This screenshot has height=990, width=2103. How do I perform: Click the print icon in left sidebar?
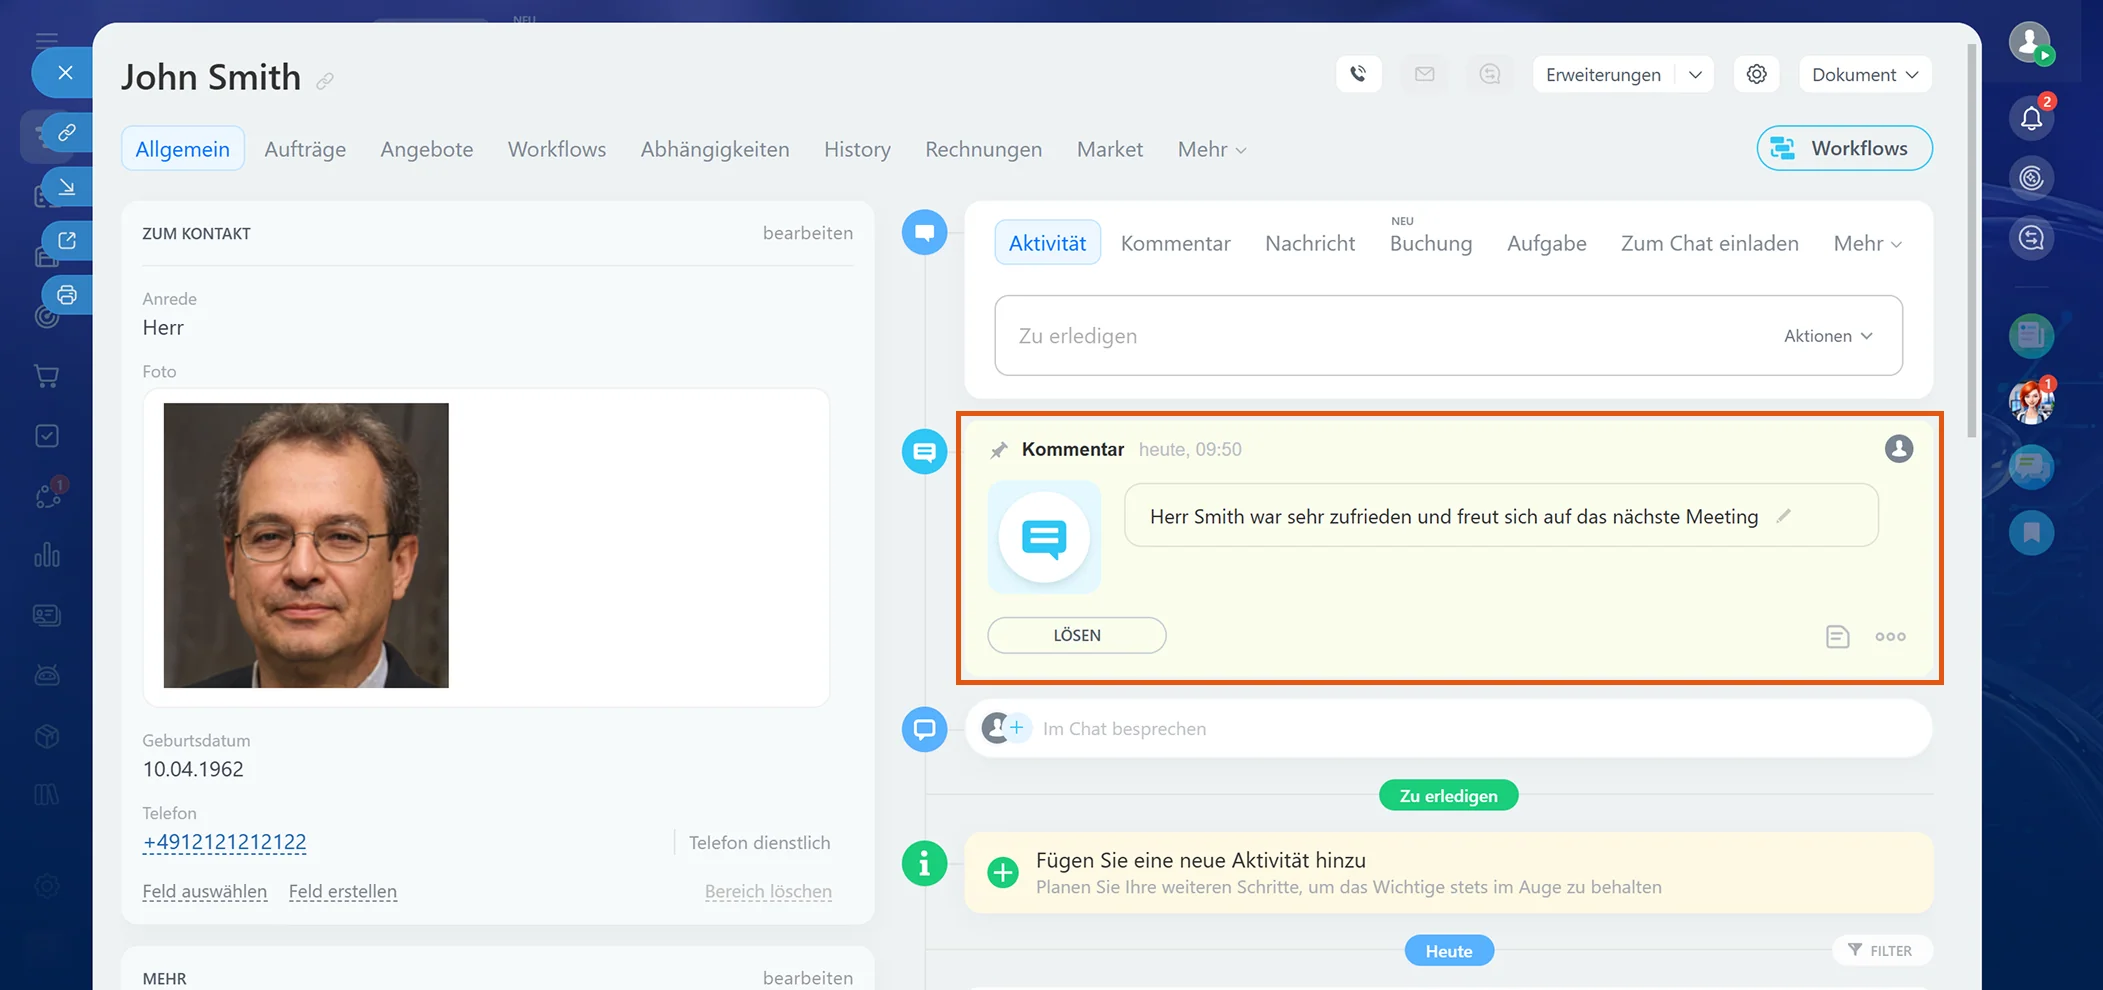tap(67, 295)
